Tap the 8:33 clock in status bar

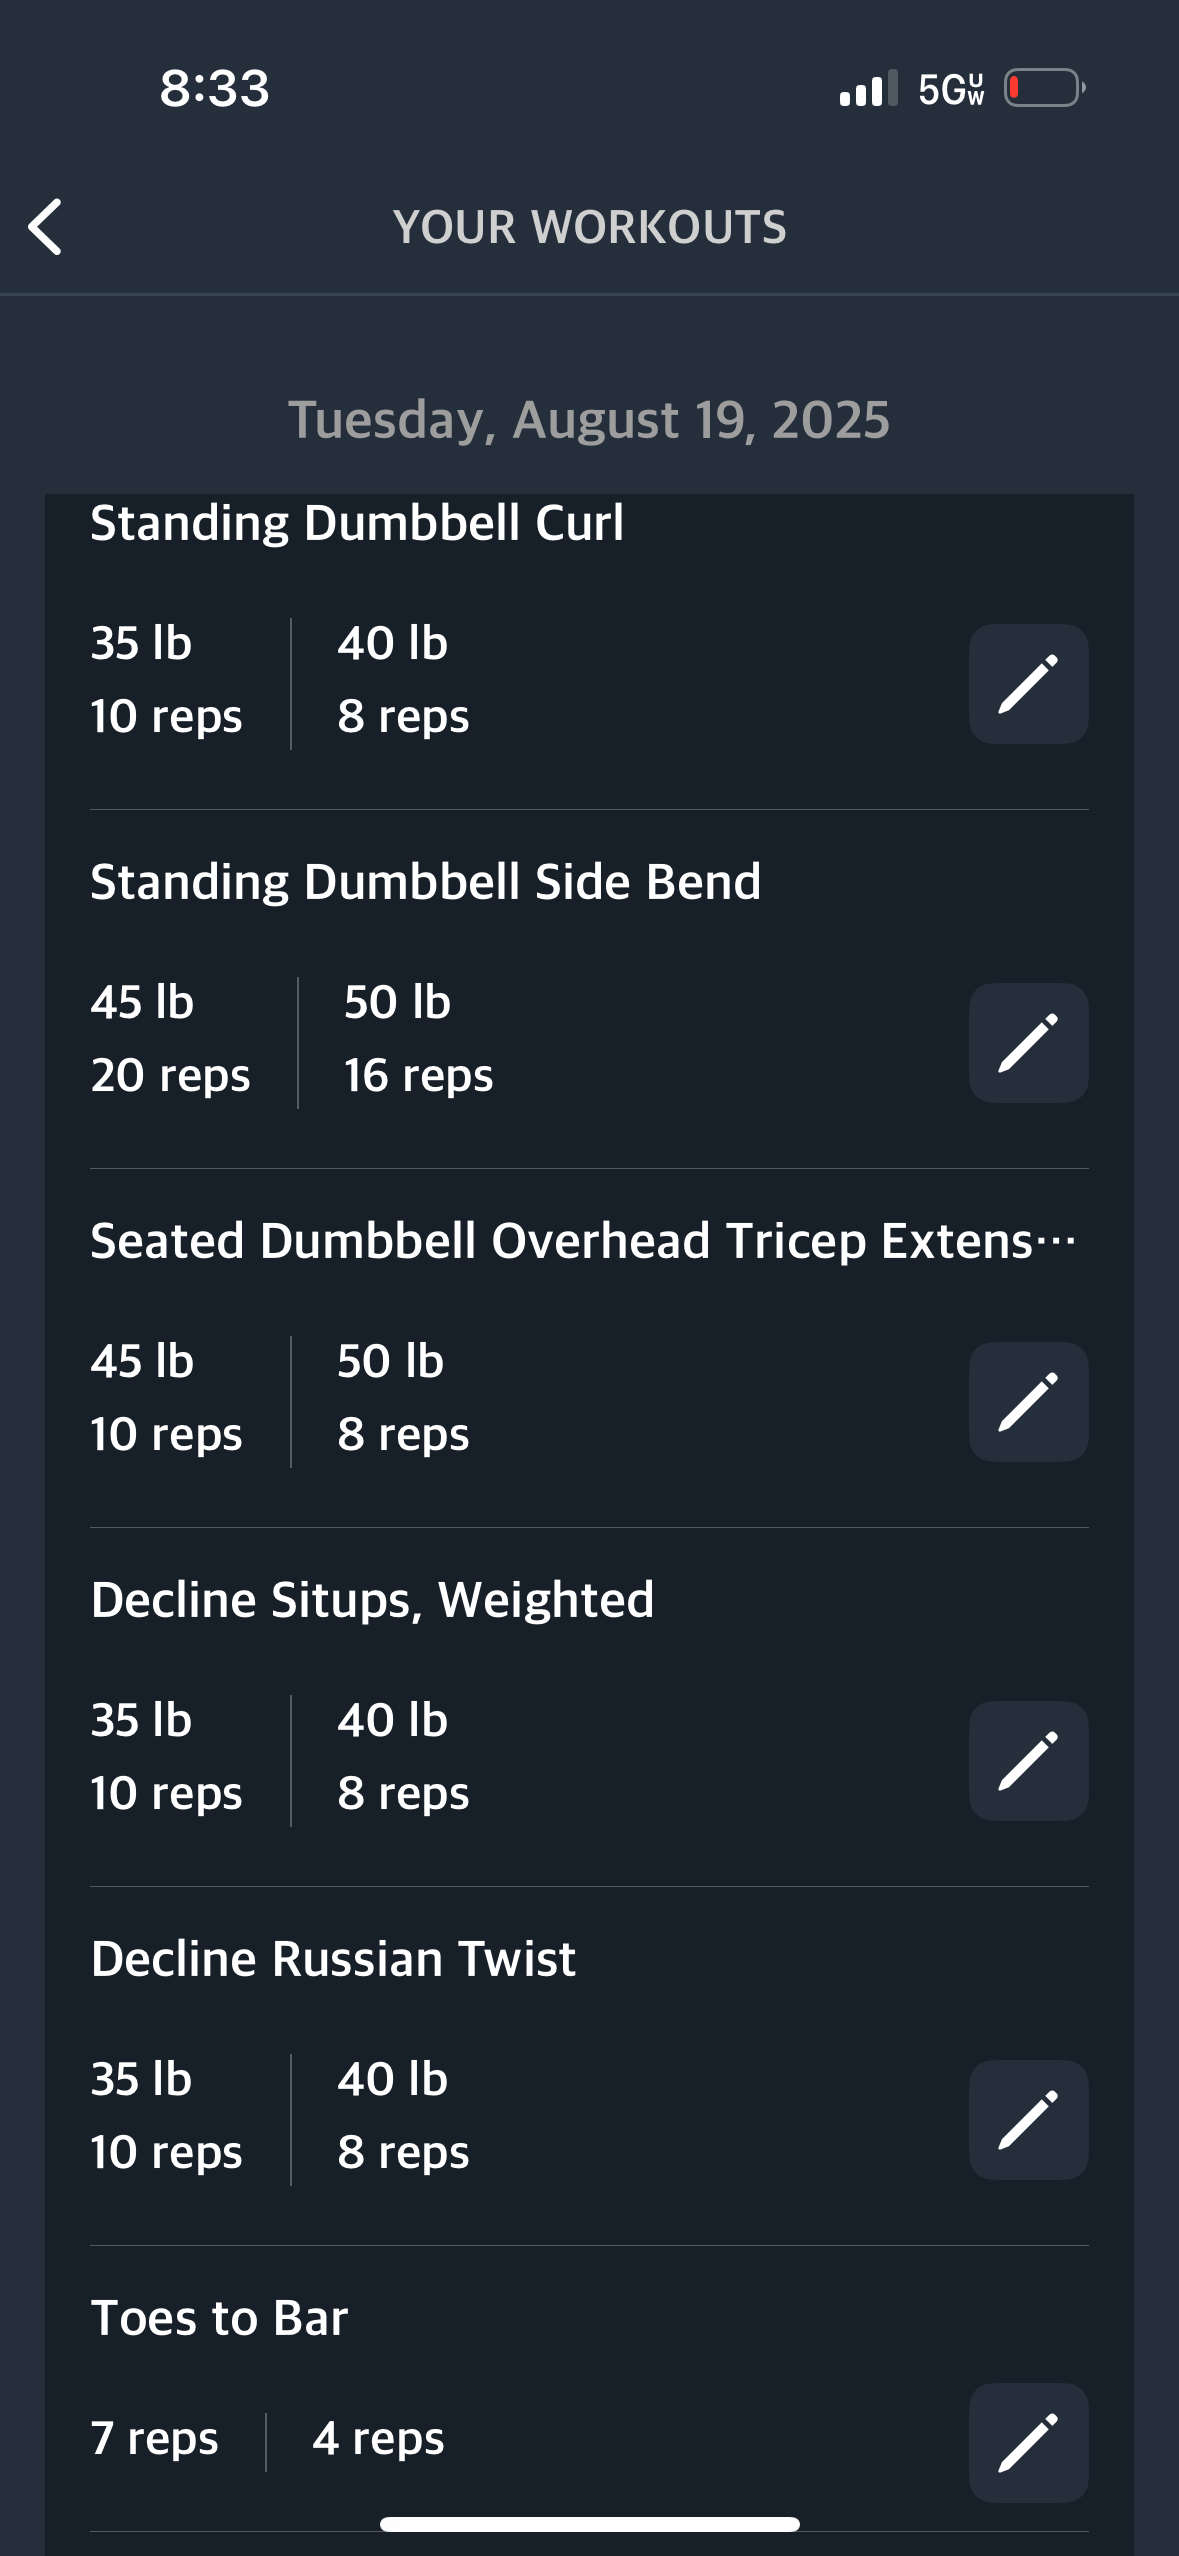point(214,88)
